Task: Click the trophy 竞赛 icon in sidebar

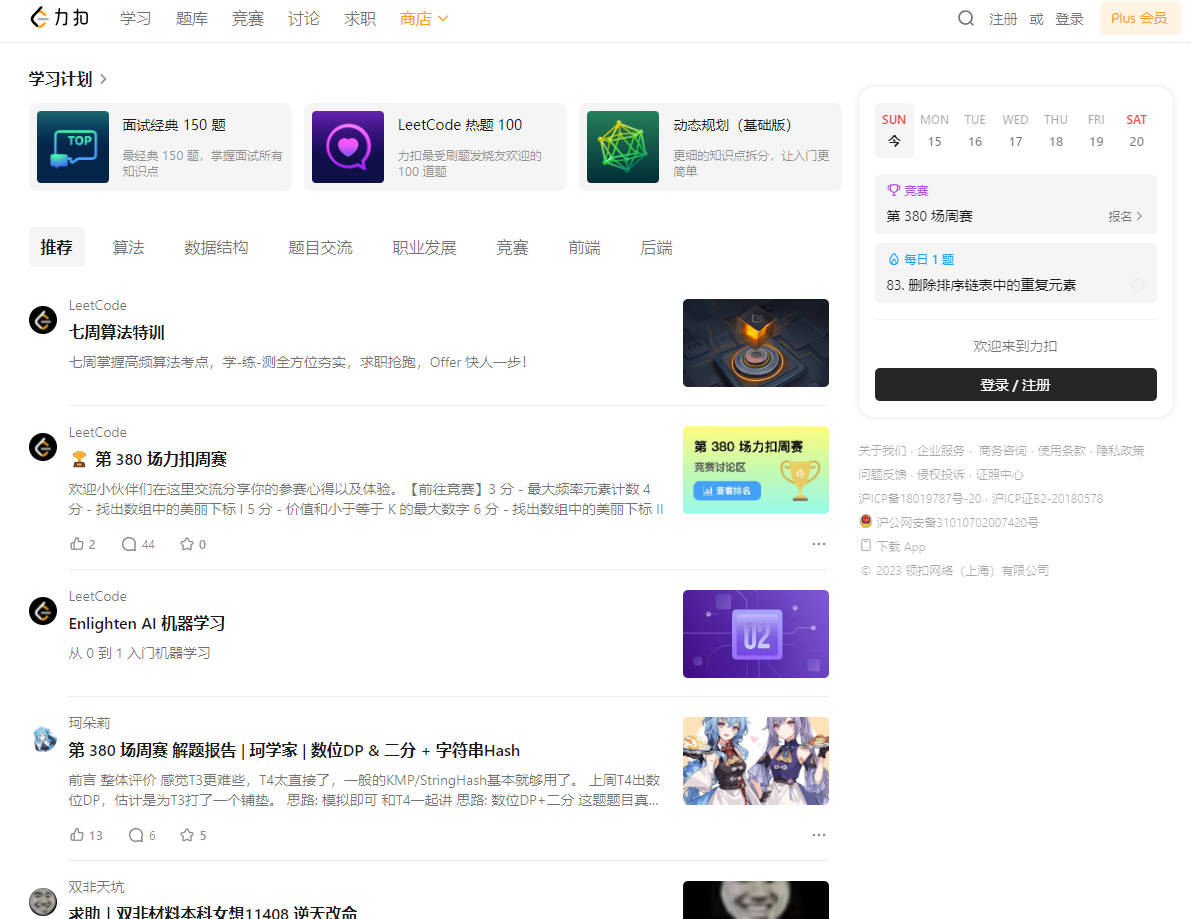Action: point(893,190)
